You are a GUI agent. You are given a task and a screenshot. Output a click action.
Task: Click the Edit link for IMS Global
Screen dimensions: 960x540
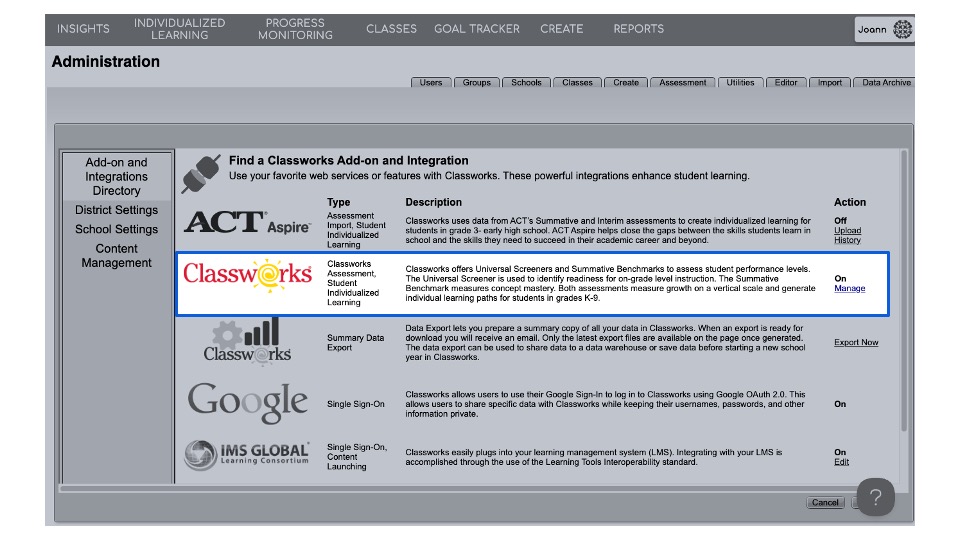tap(841, 462)
